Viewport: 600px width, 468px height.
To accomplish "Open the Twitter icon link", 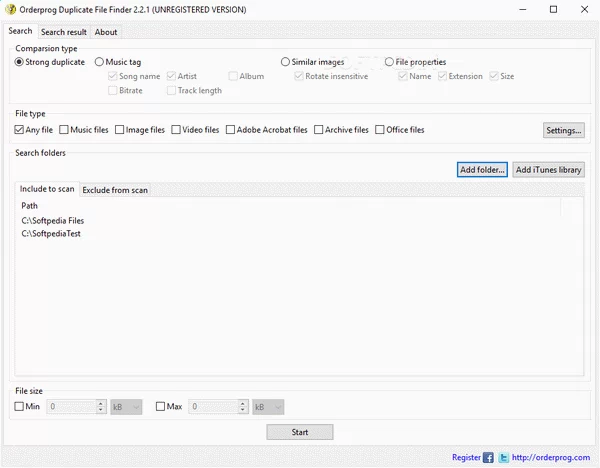I will 504,457.
